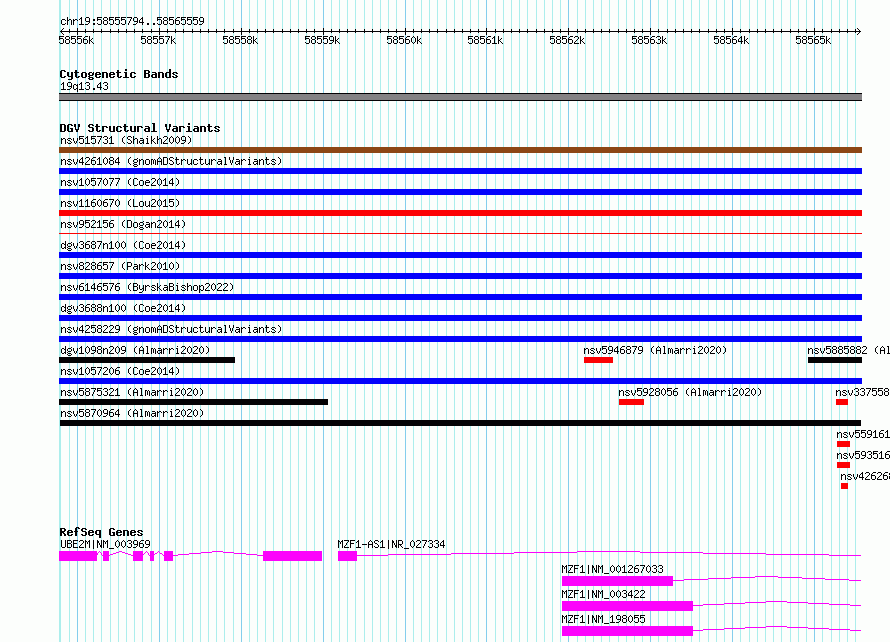Click the blue nsv828657 variant bar

pyautogui.click(x=460, y=276)
